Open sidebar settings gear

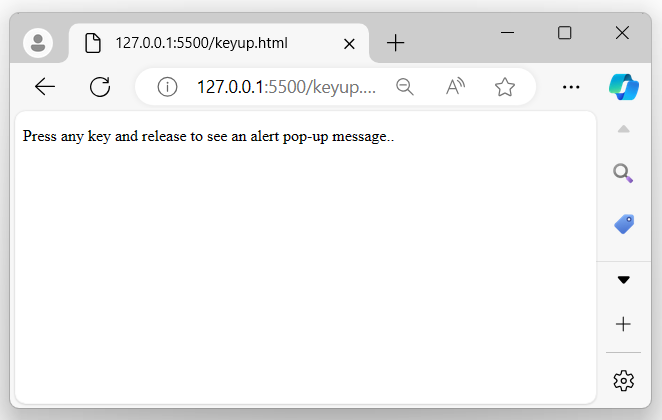(x=623, y=380)
